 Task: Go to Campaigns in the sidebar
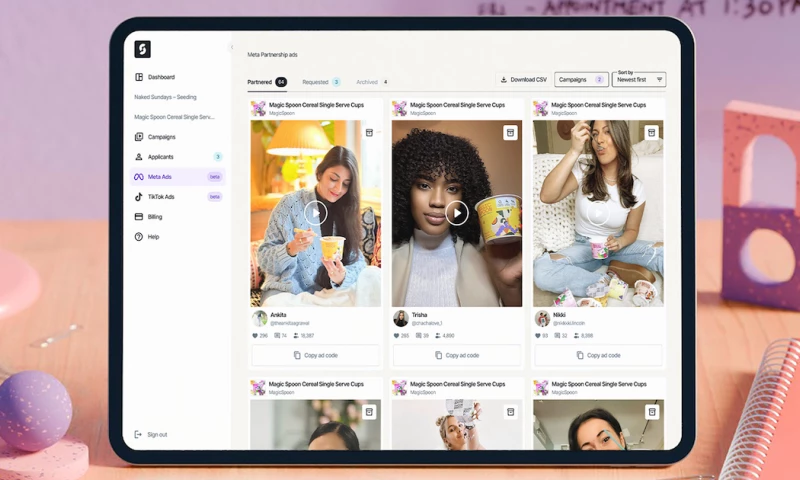(x=161, y=137)
